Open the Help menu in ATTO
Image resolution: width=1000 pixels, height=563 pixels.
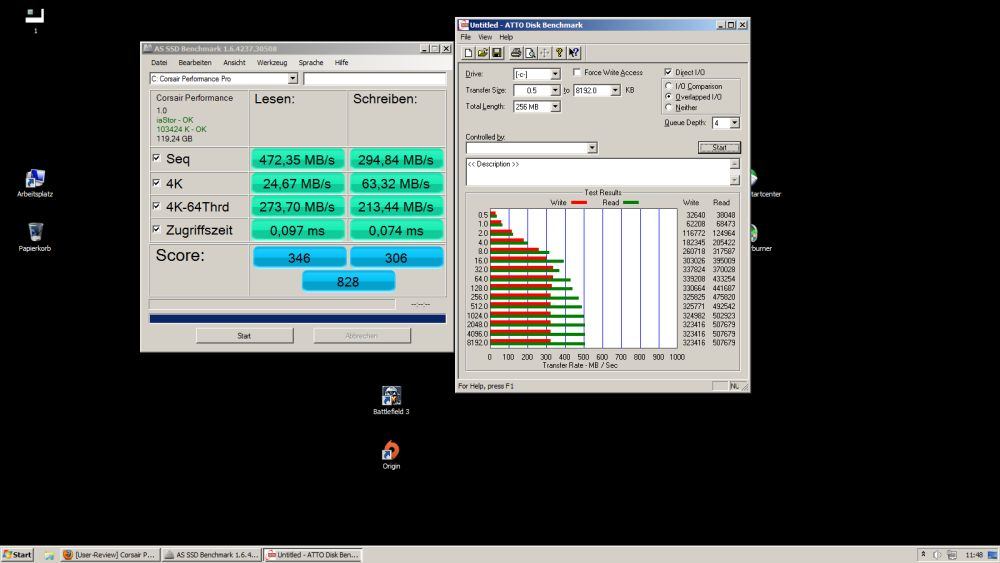506,37
